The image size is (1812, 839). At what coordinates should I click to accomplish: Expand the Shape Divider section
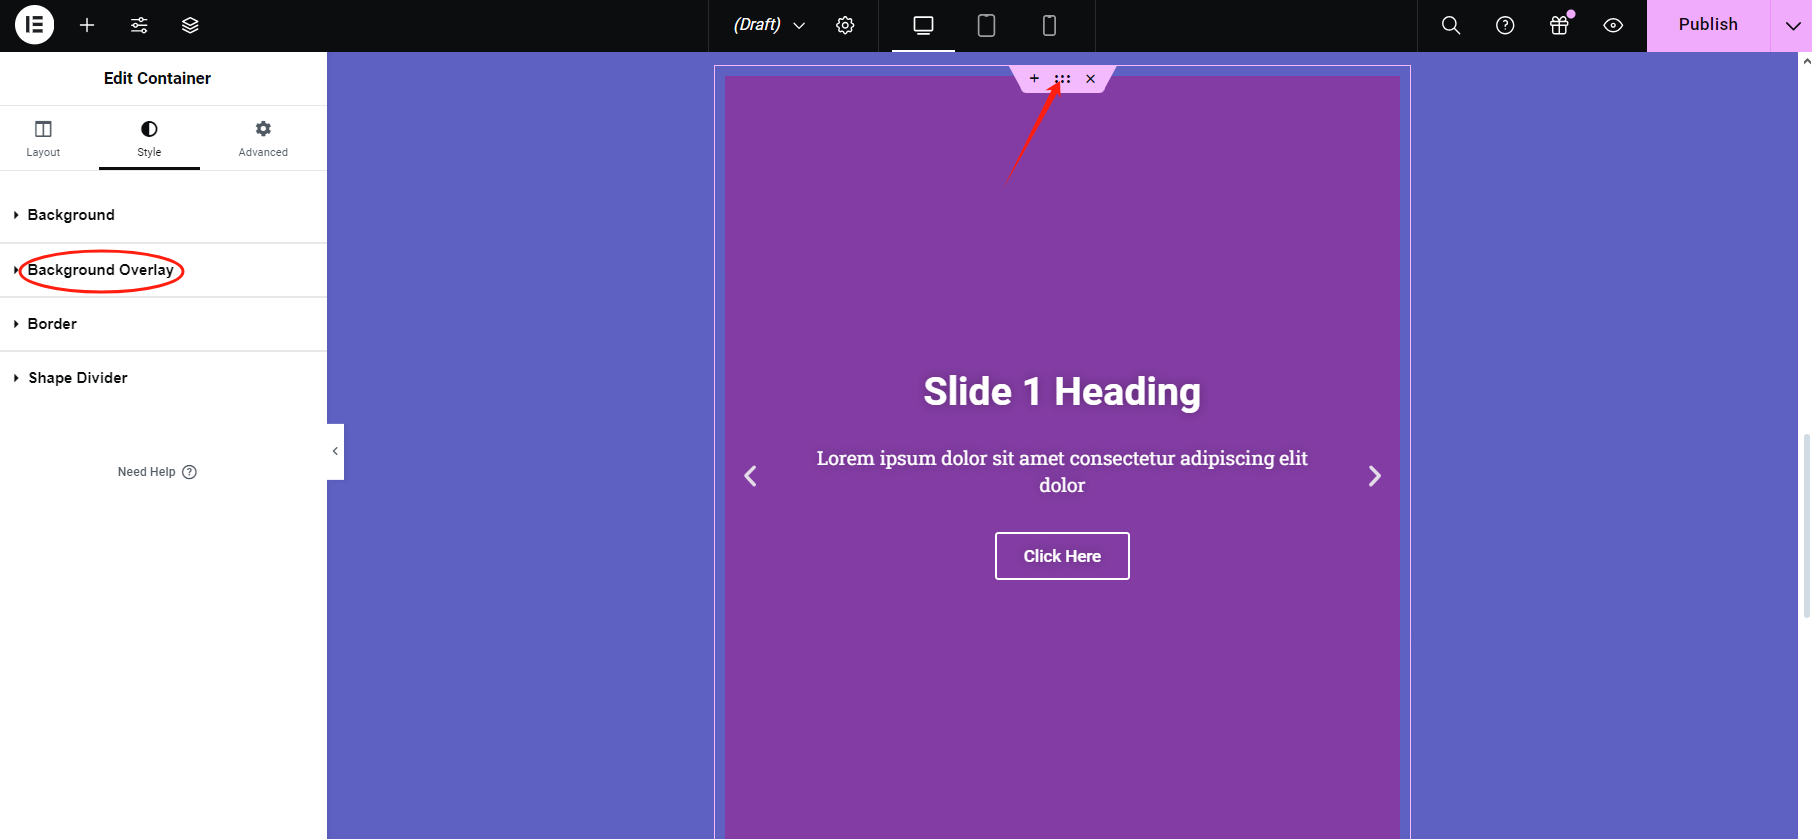coord(163,378)
